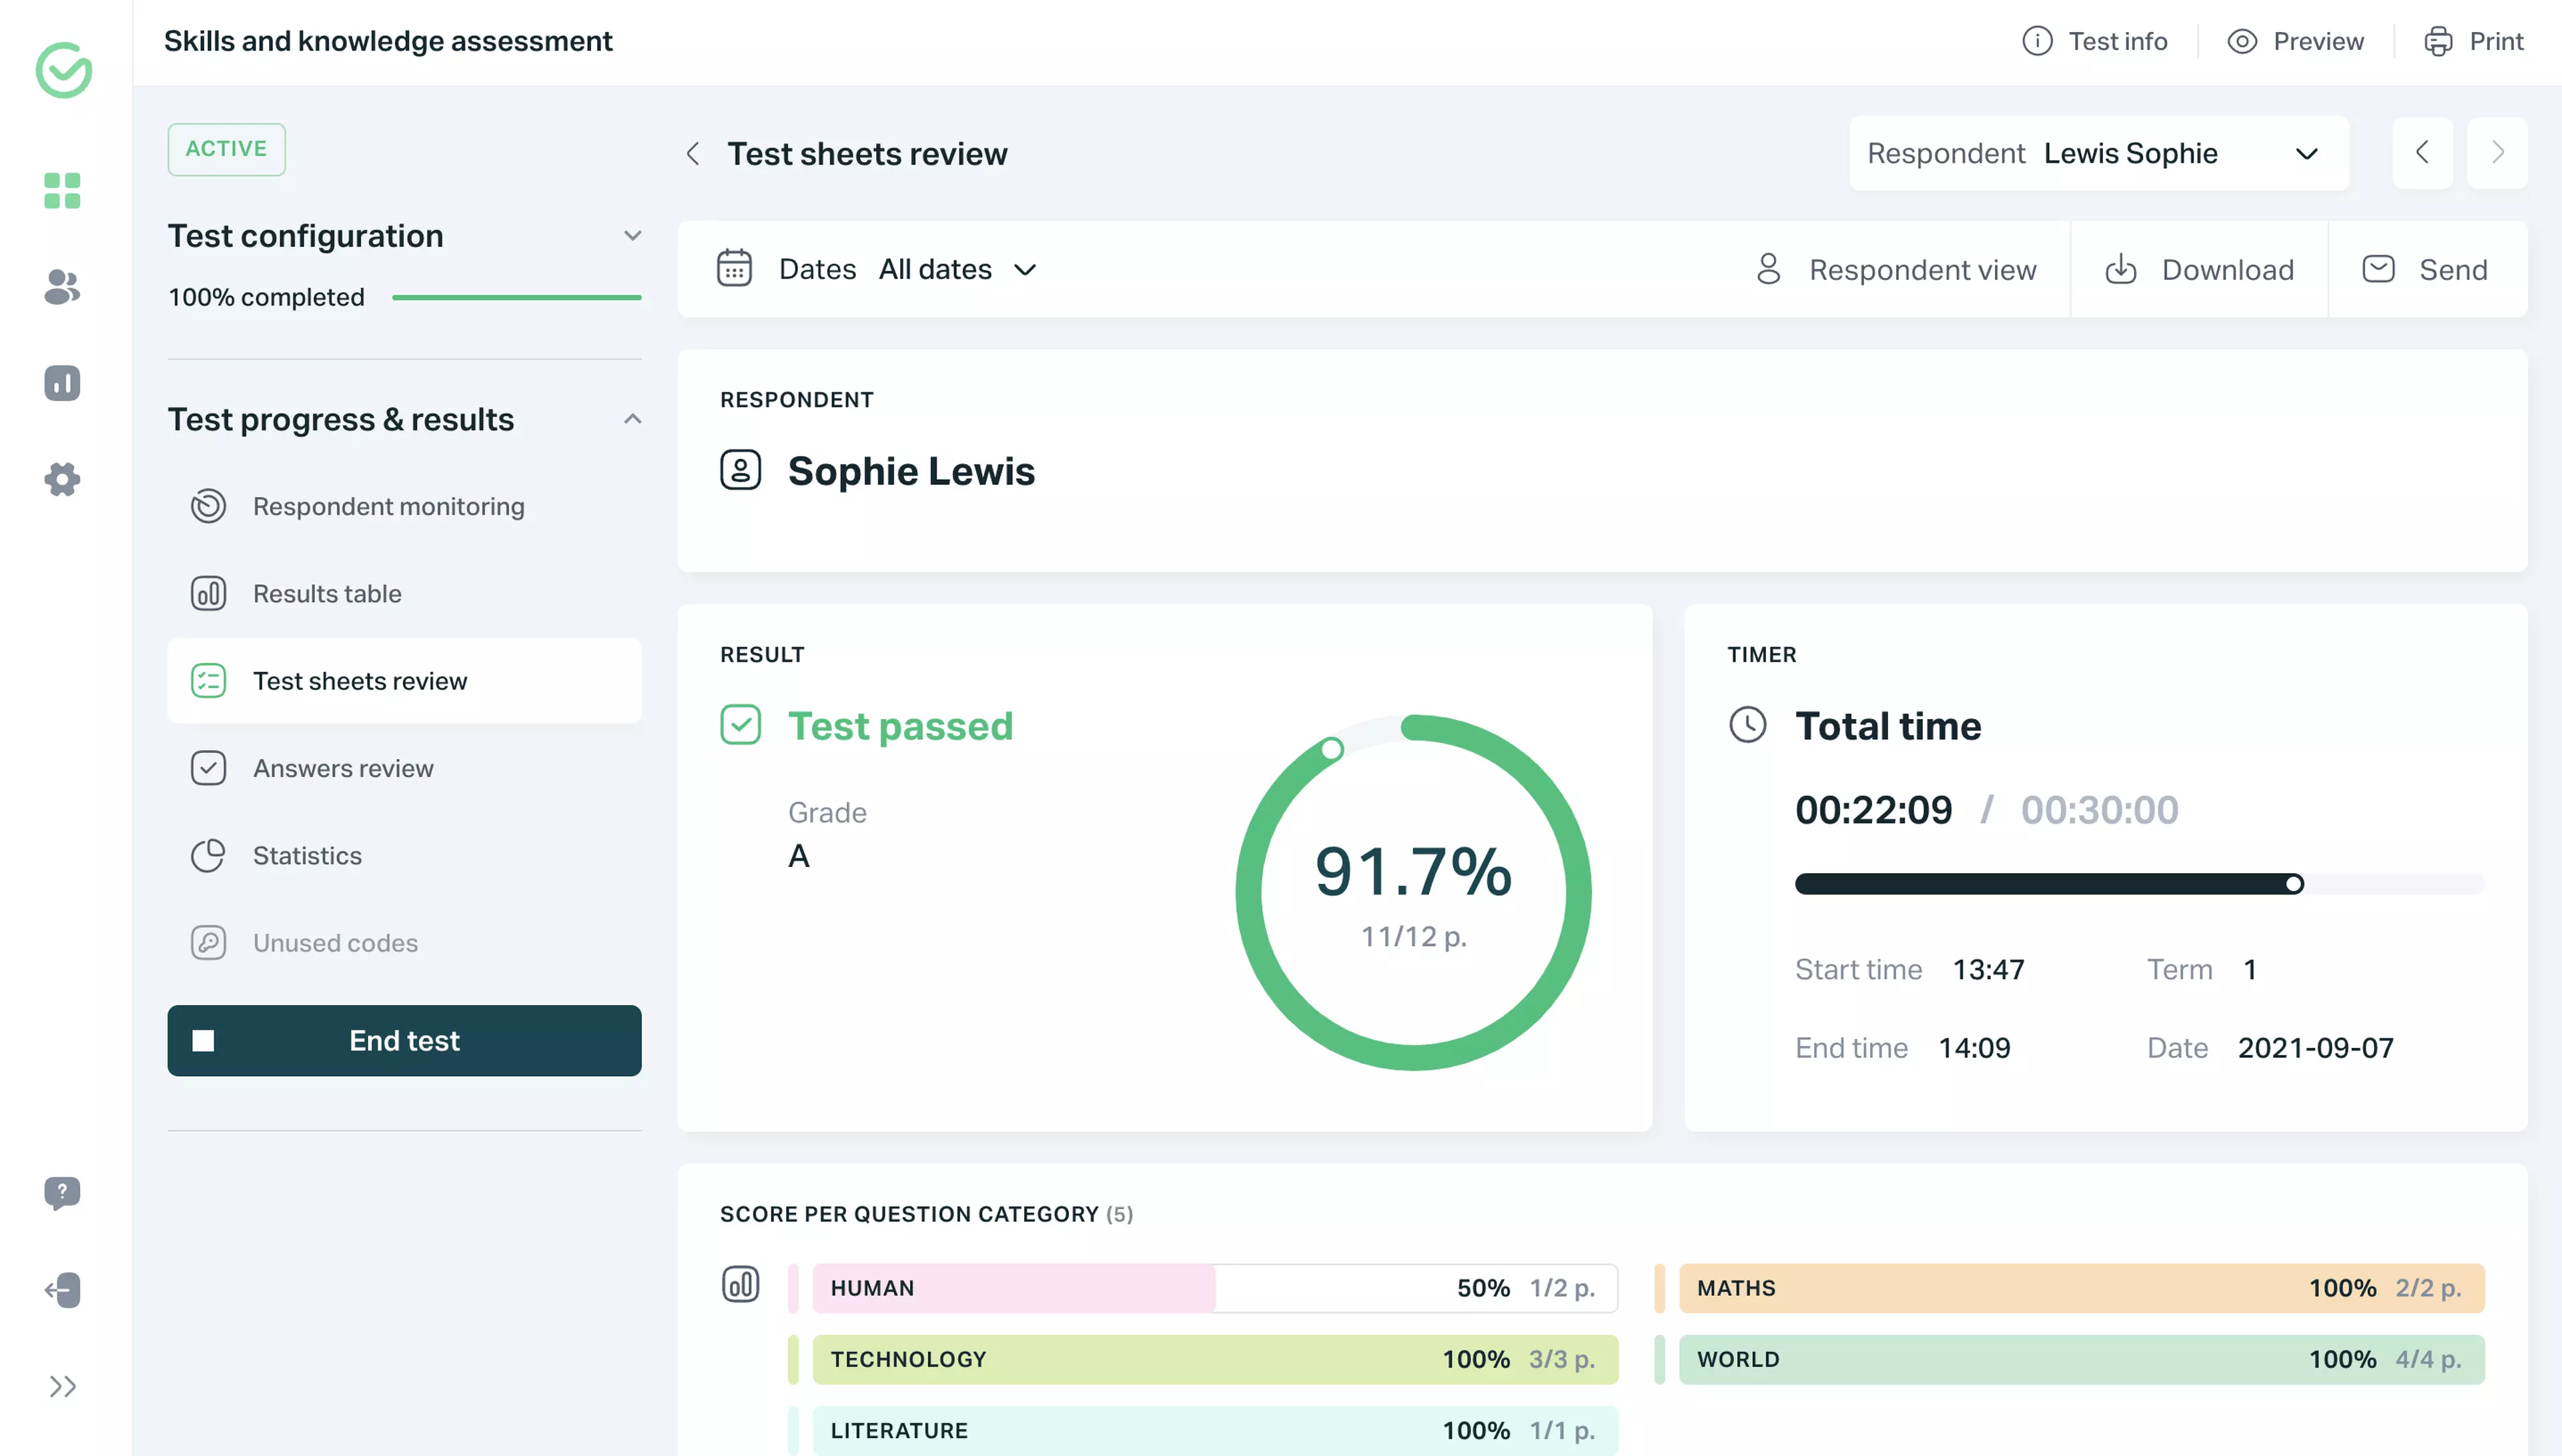Viewport: 2562px width, 1456px height.
Task: Open Answers review menu item
Action: click(404, 768)
